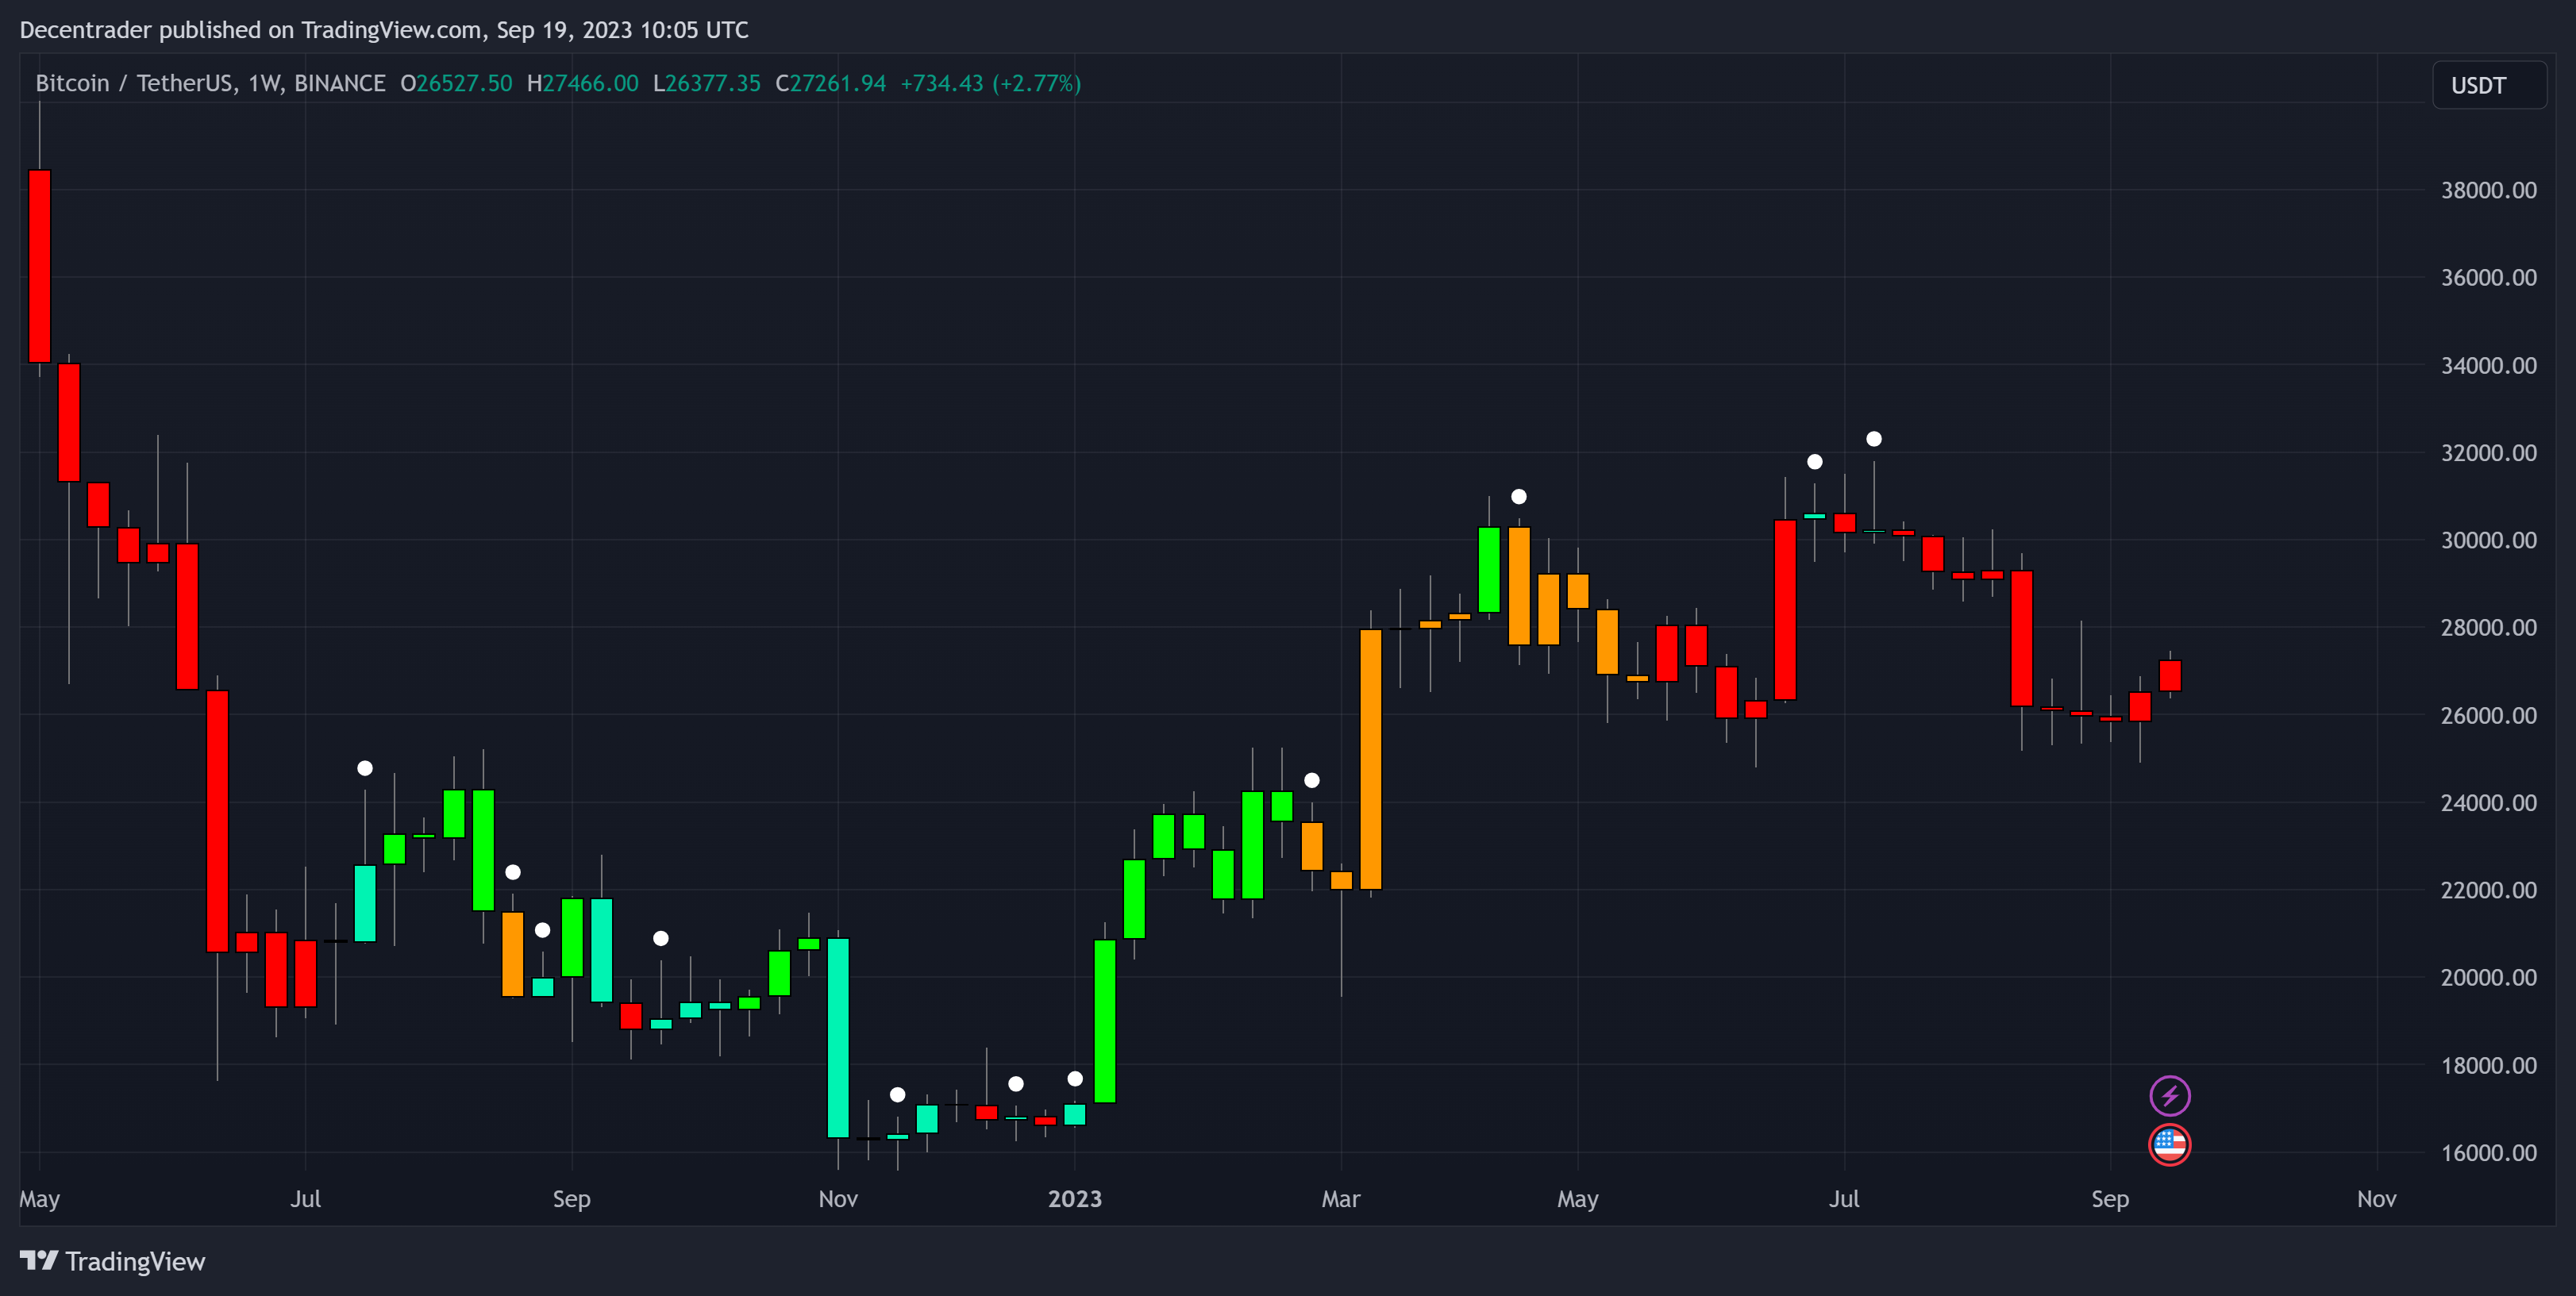Screen dimensions: 2576x1296
Task: Click the Bitcoin / TetherUS symbol title
Action: tap(135, 83)
